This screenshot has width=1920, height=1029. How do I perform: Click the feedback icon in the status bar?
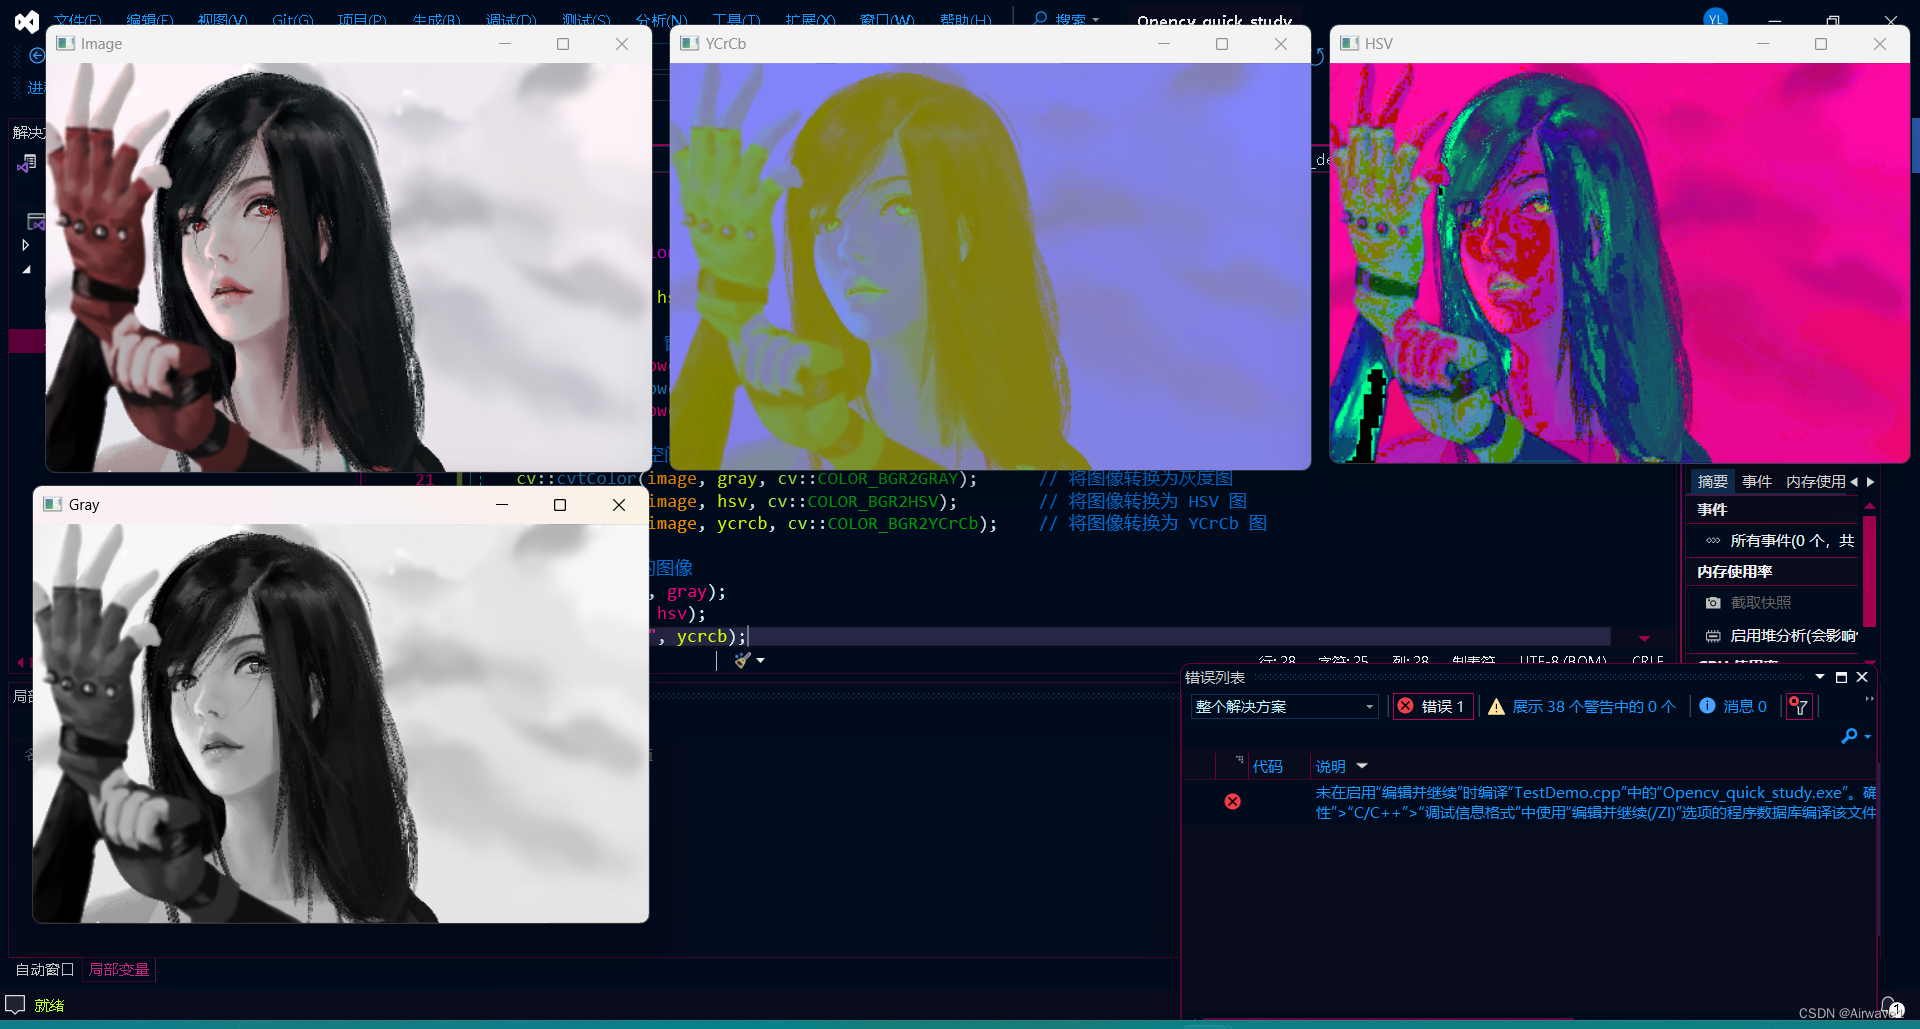pos(15,1004)
